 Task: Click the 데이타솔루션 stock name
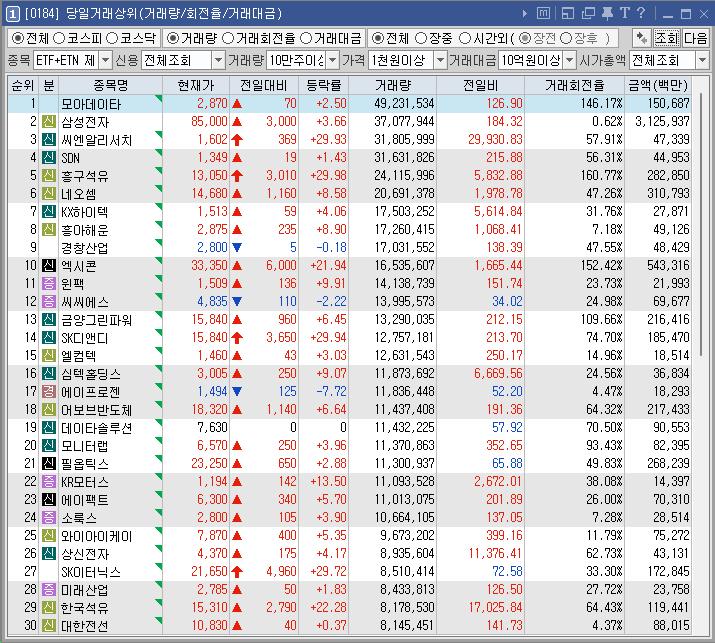[x=97, y=427]
